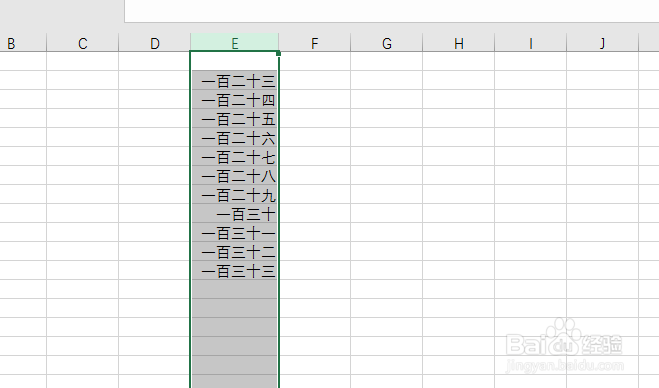Select column D header
659x388 pixels.
[155, 43]
